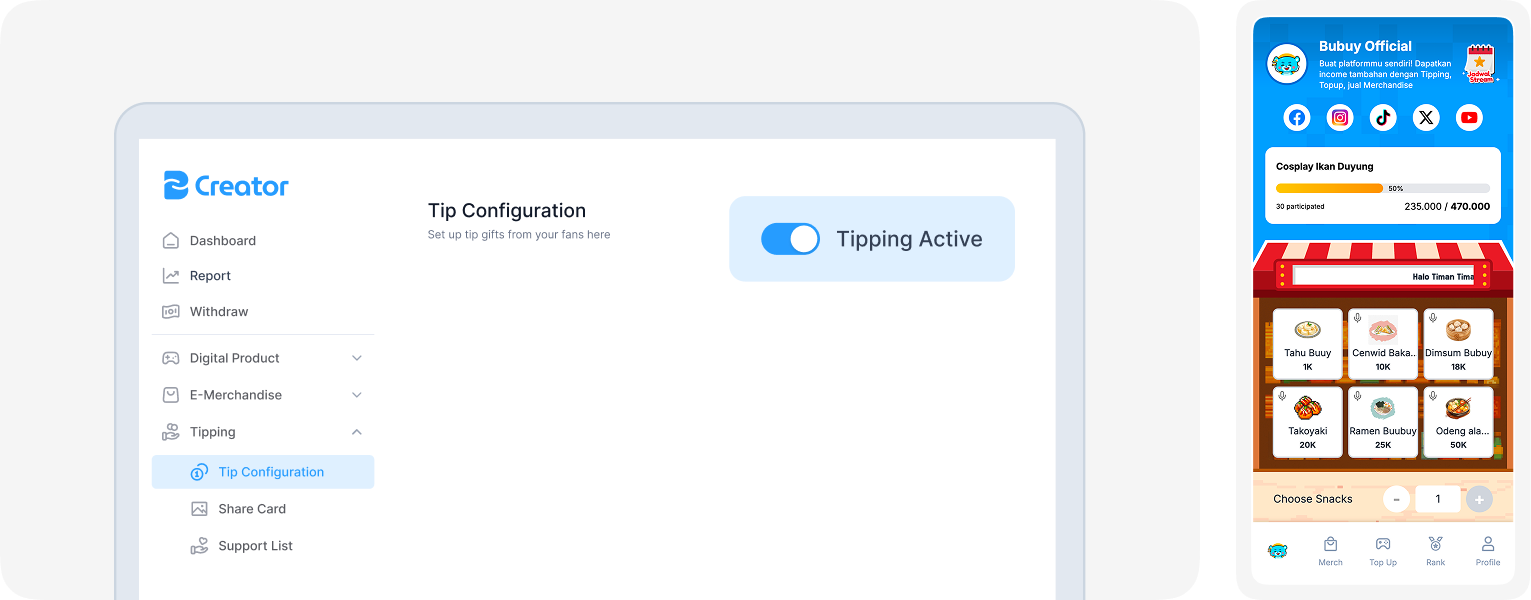Go to the Withdraw page
This screenshot has width=1531, height=600.
pyautogui.click(x=218, y=312)
